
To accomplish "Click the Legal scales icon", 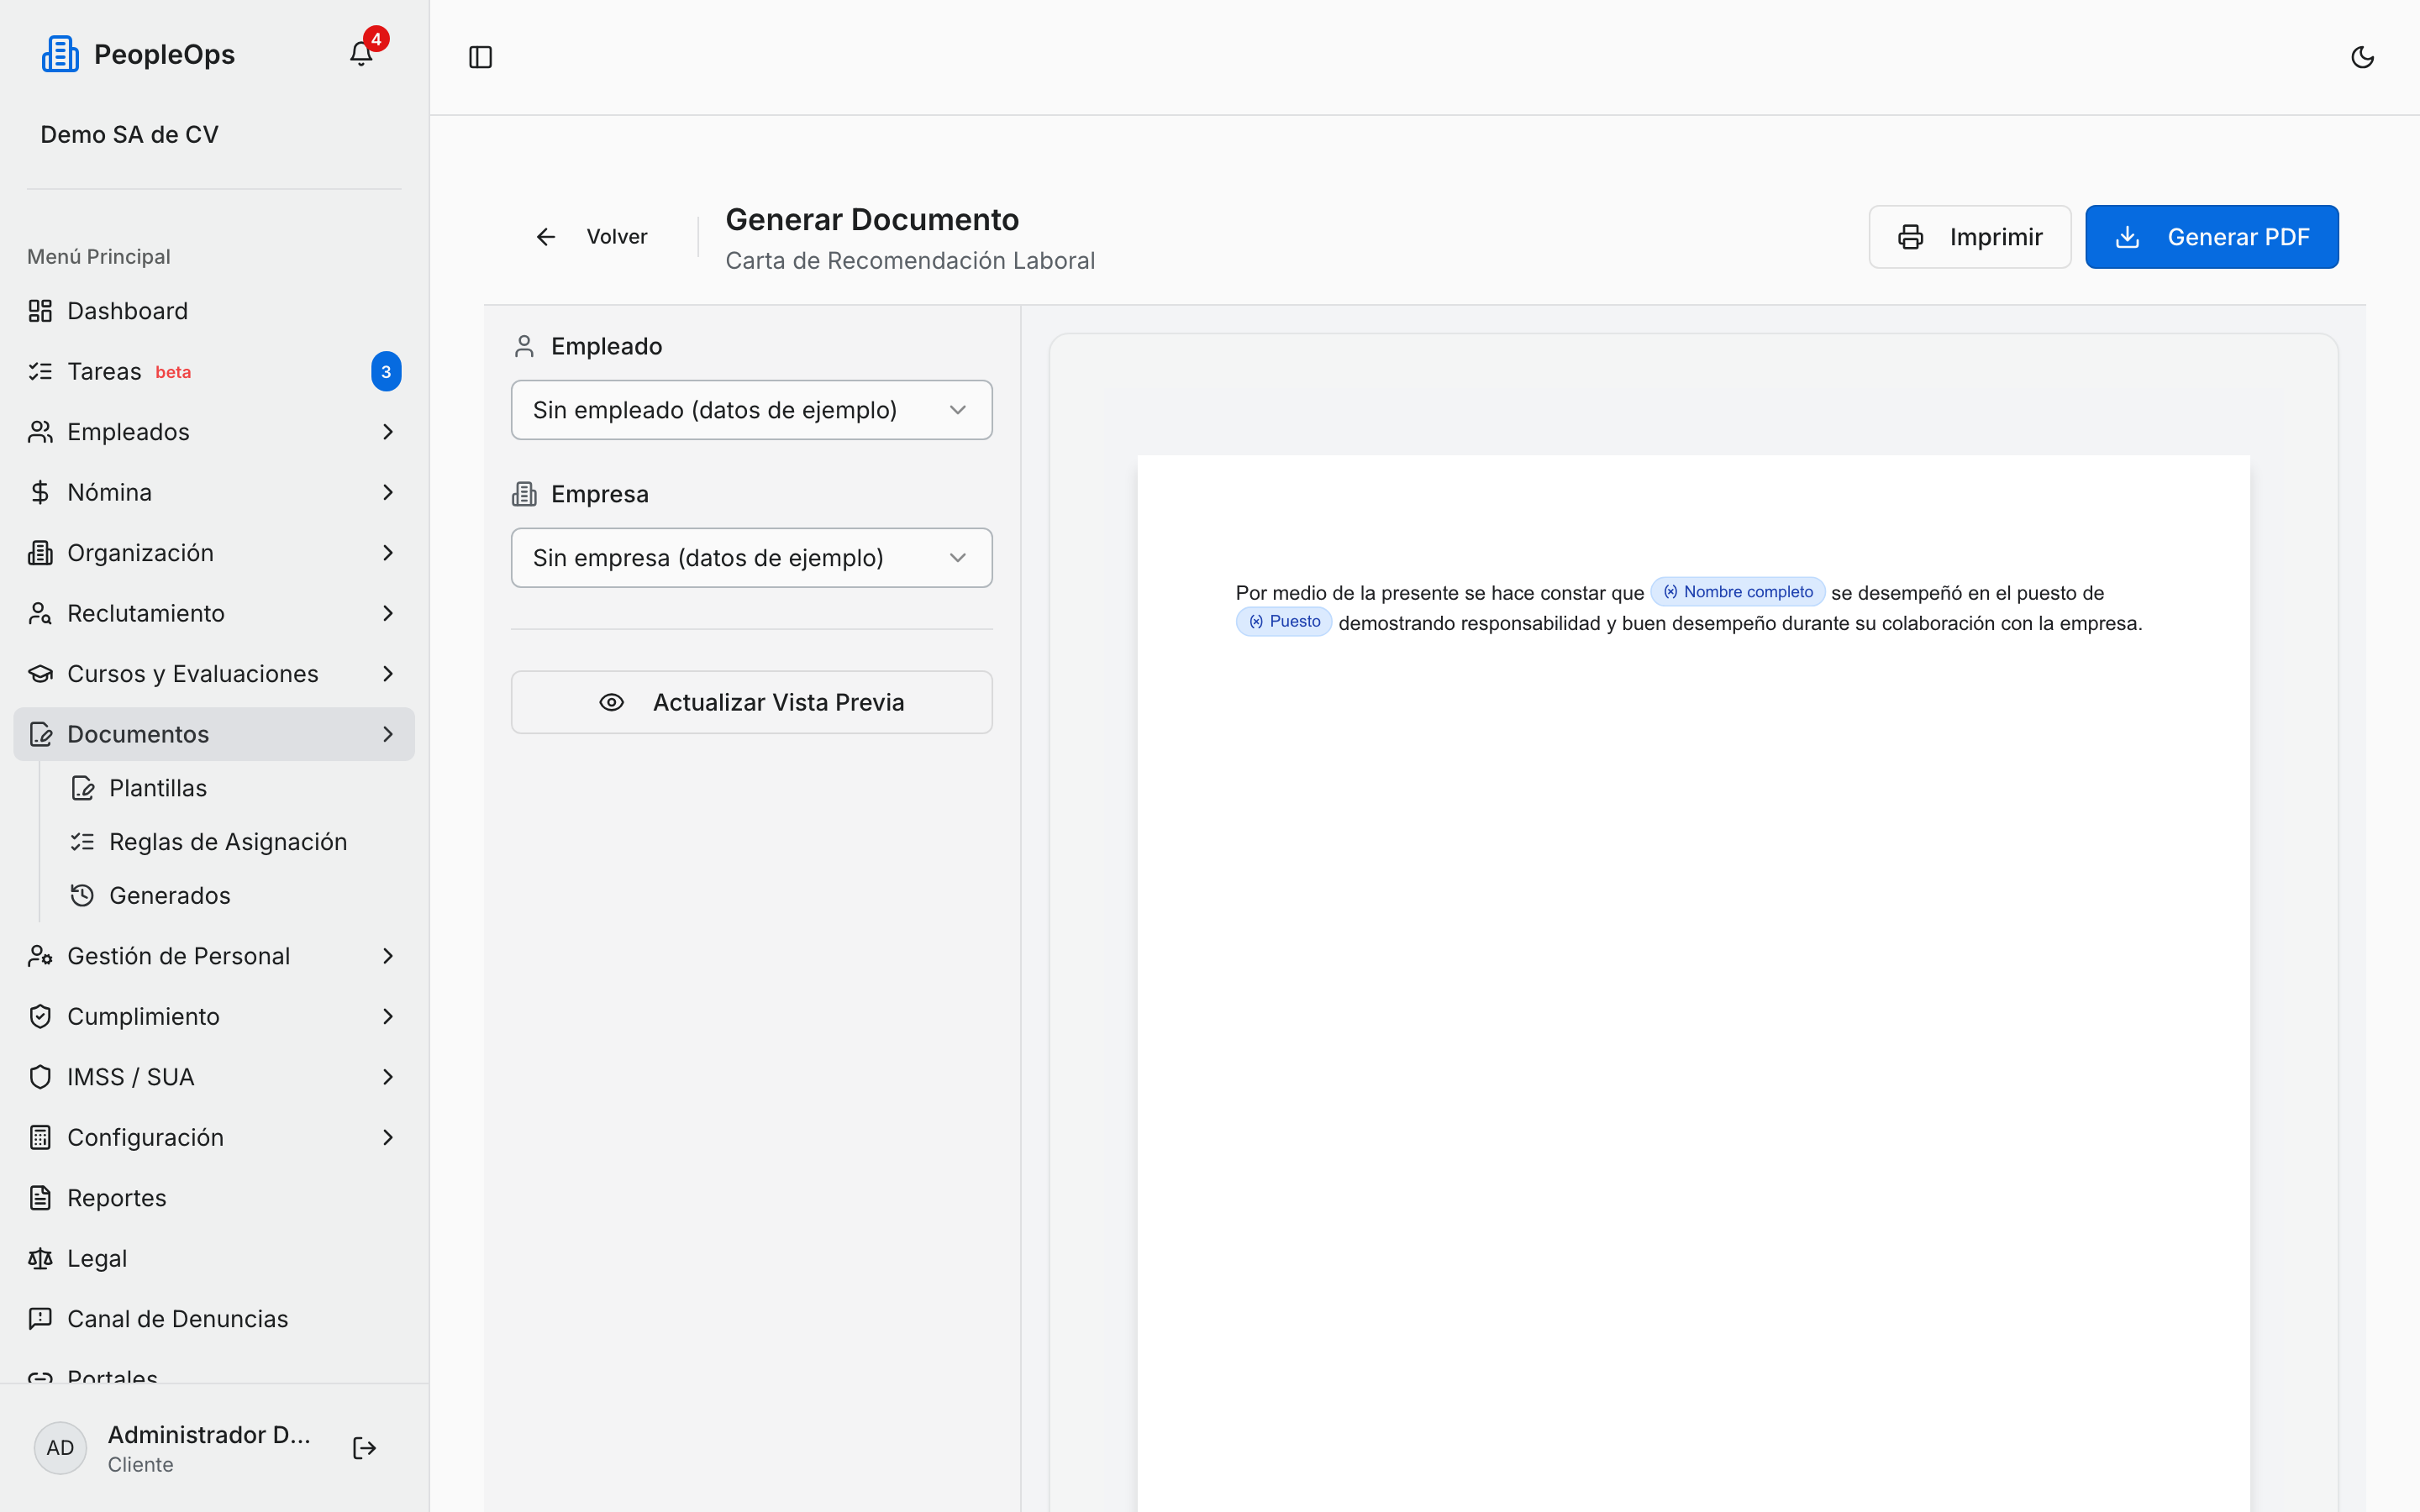I will 40,1258.
